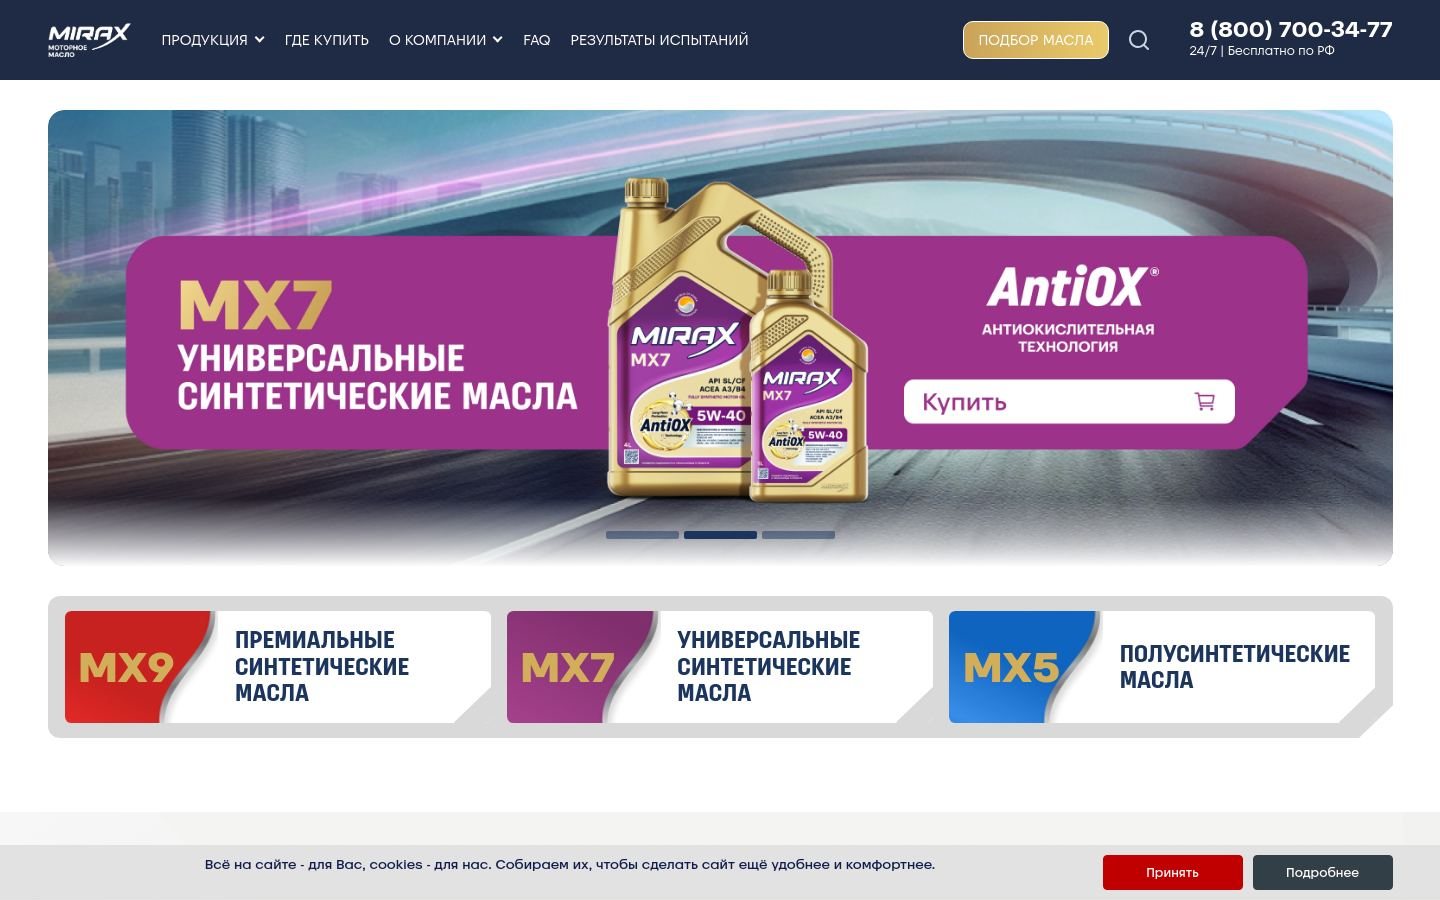This screenshot has height=900, width=1440.
Task: Expand the ПРОДУКЦИЯ dropdown chevron
Action: point(259,40)
